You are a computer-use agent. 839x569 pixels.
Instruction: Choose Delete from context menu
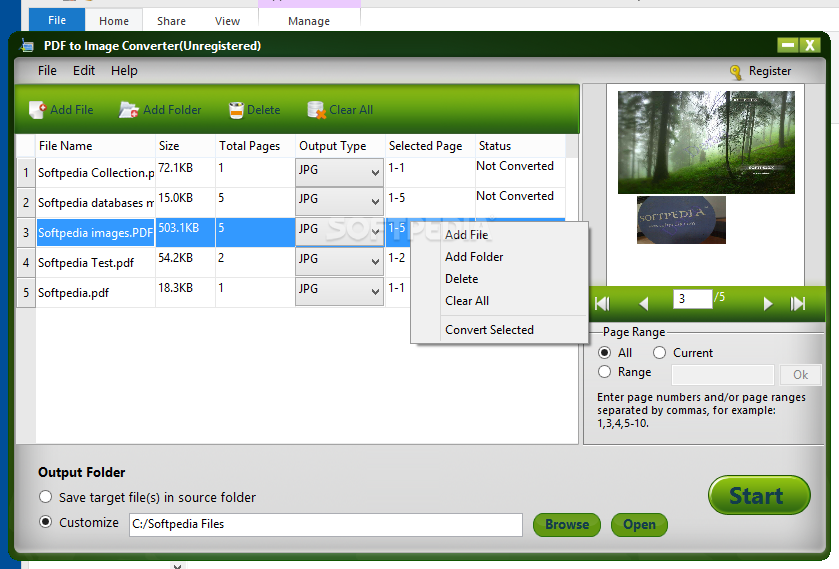(x=462, y=279)
